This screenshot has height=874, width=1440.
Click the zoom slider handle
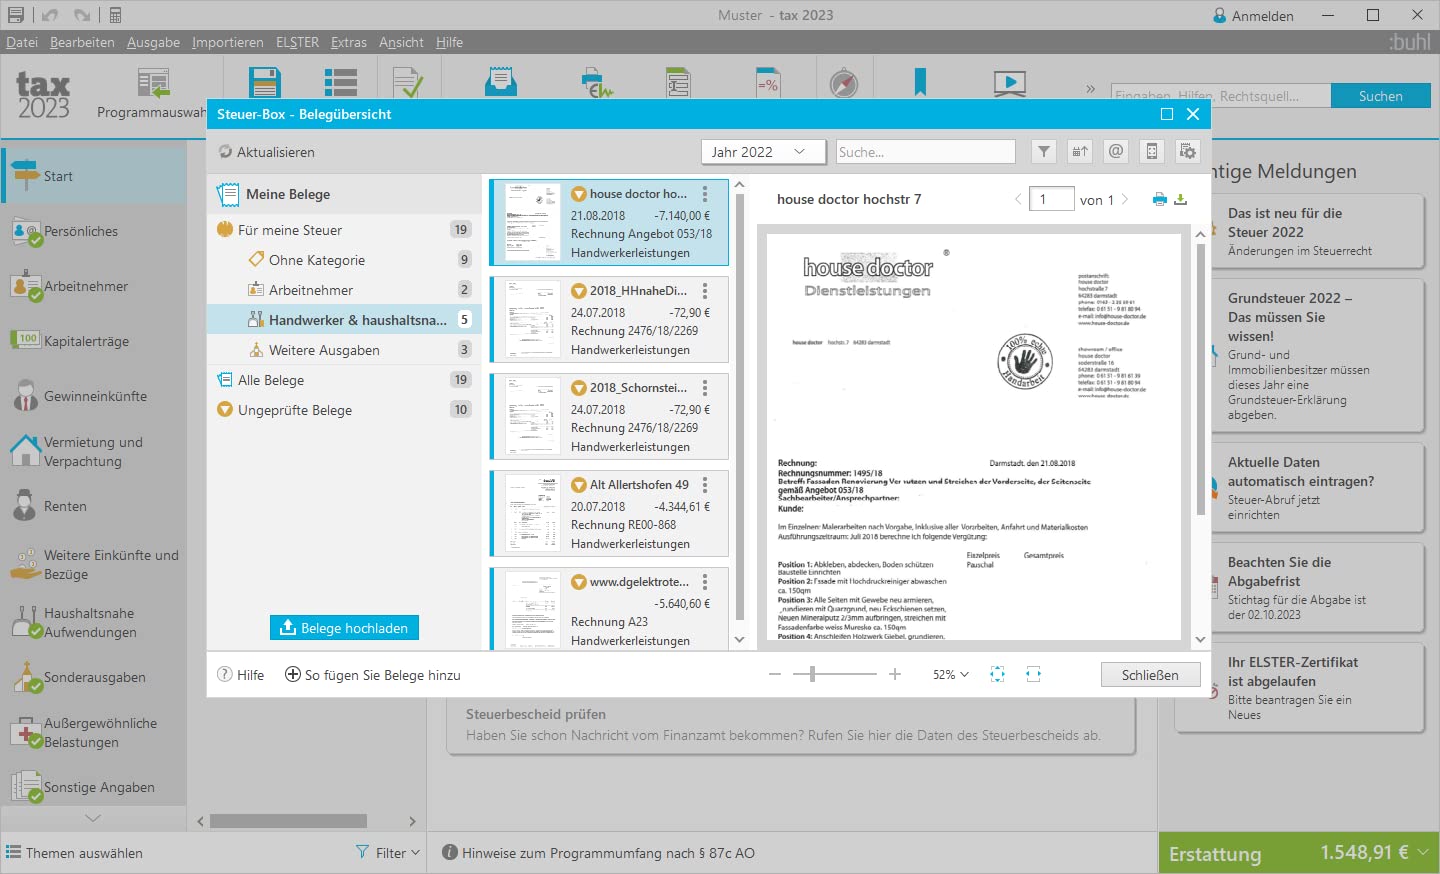(812, 675)
